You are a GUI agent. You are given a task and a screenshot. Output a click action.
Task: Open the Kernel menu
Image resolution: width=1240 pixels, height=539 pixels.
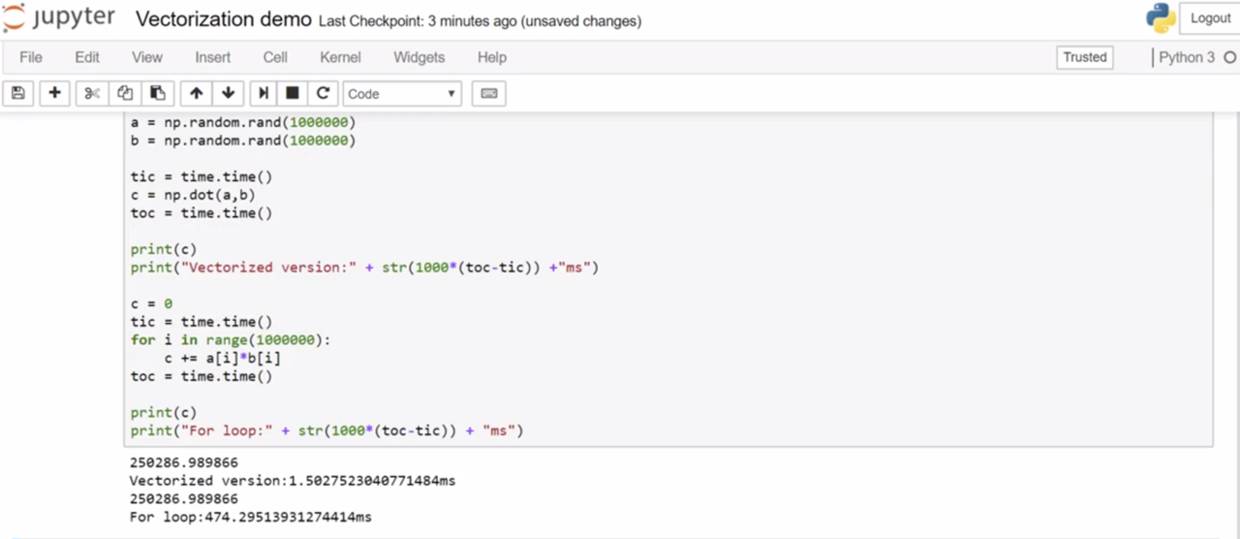340,57
